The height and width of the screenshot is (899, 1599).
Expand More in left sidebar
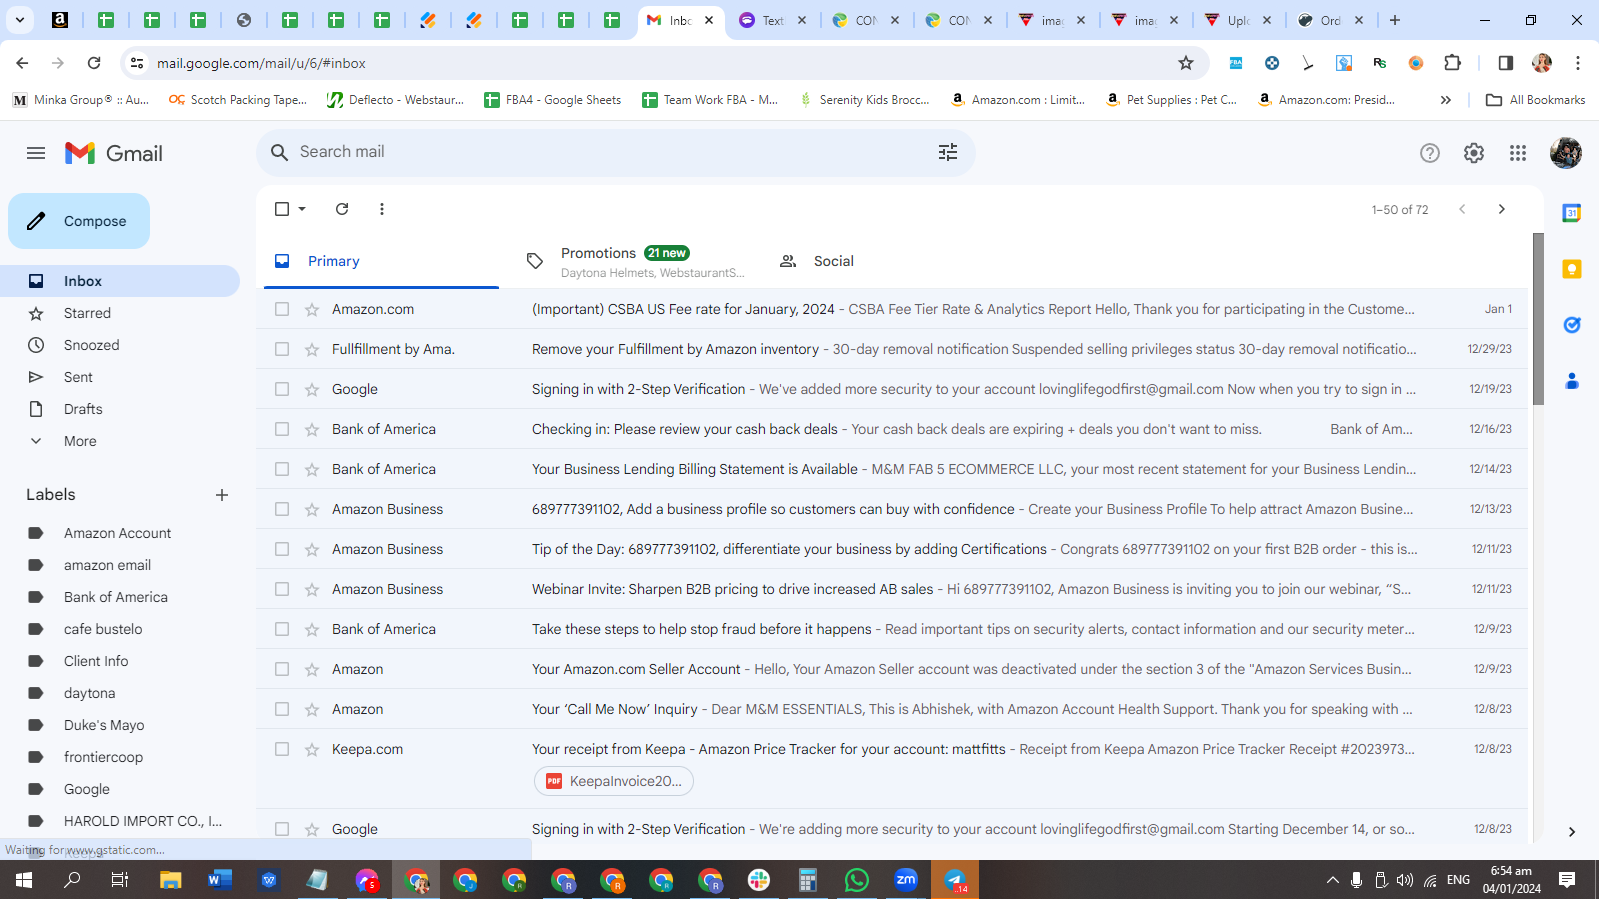[x=80, y=441]
